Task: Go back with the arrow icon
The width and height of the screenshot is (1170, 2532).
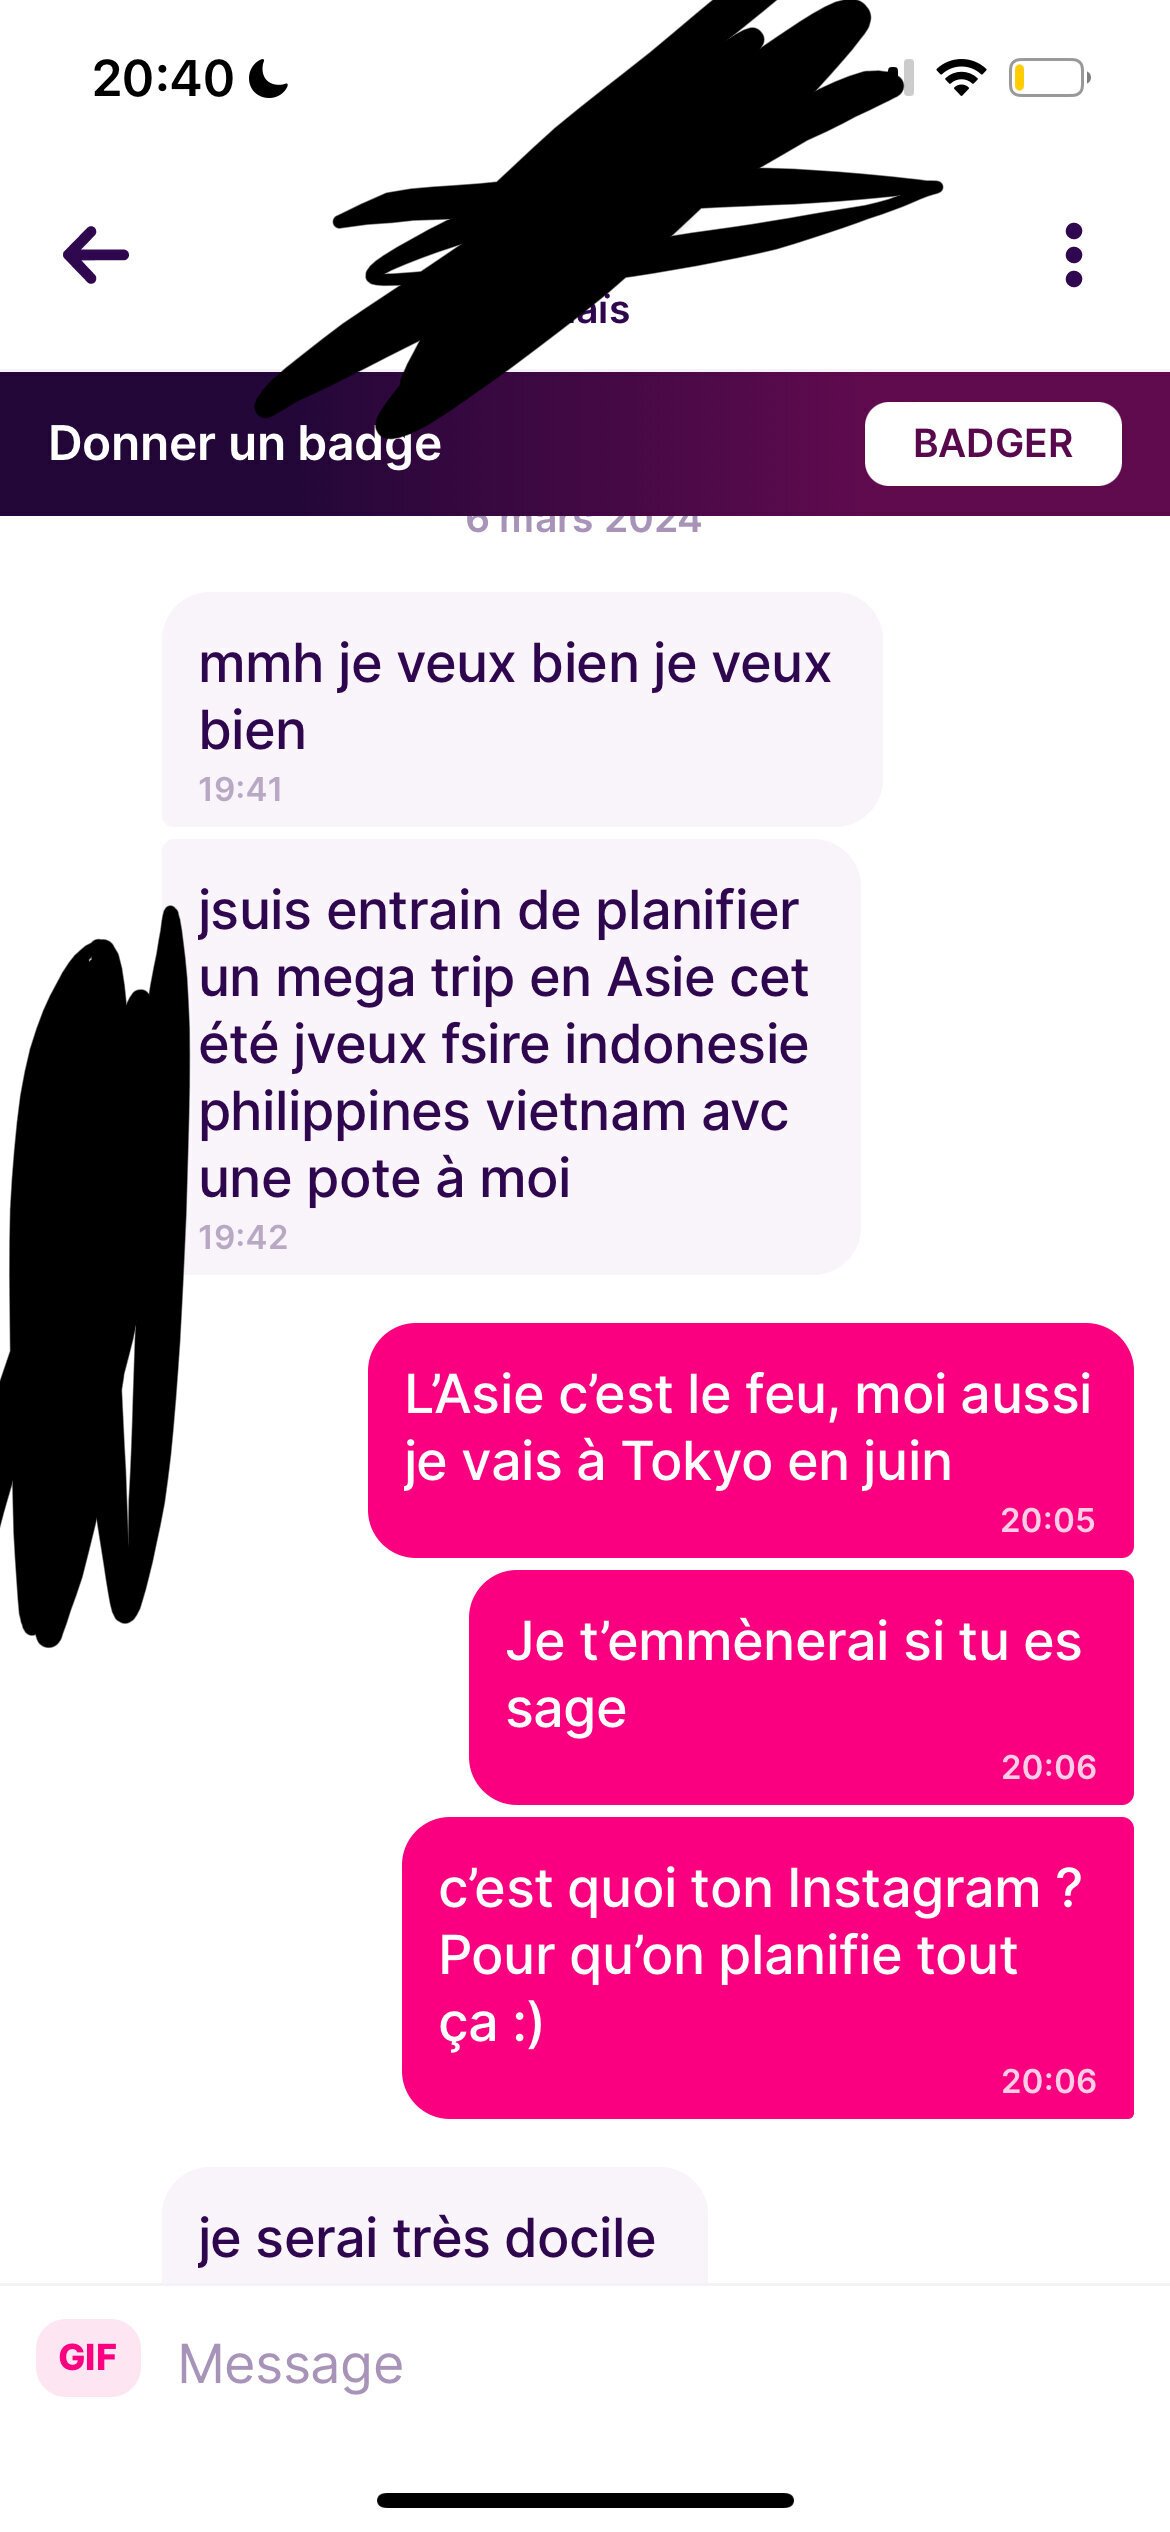Action: [96, 255]
